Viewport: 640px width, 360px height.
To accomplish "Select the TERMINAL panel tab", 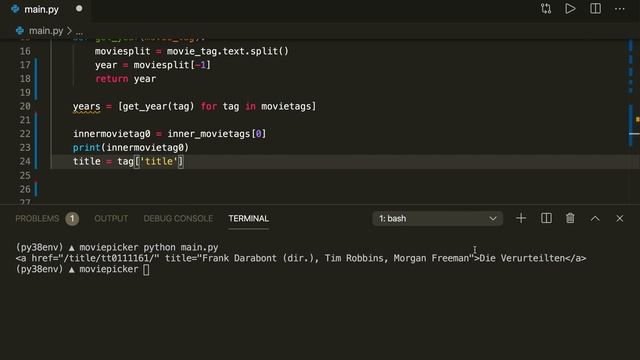I will (249, 218).
